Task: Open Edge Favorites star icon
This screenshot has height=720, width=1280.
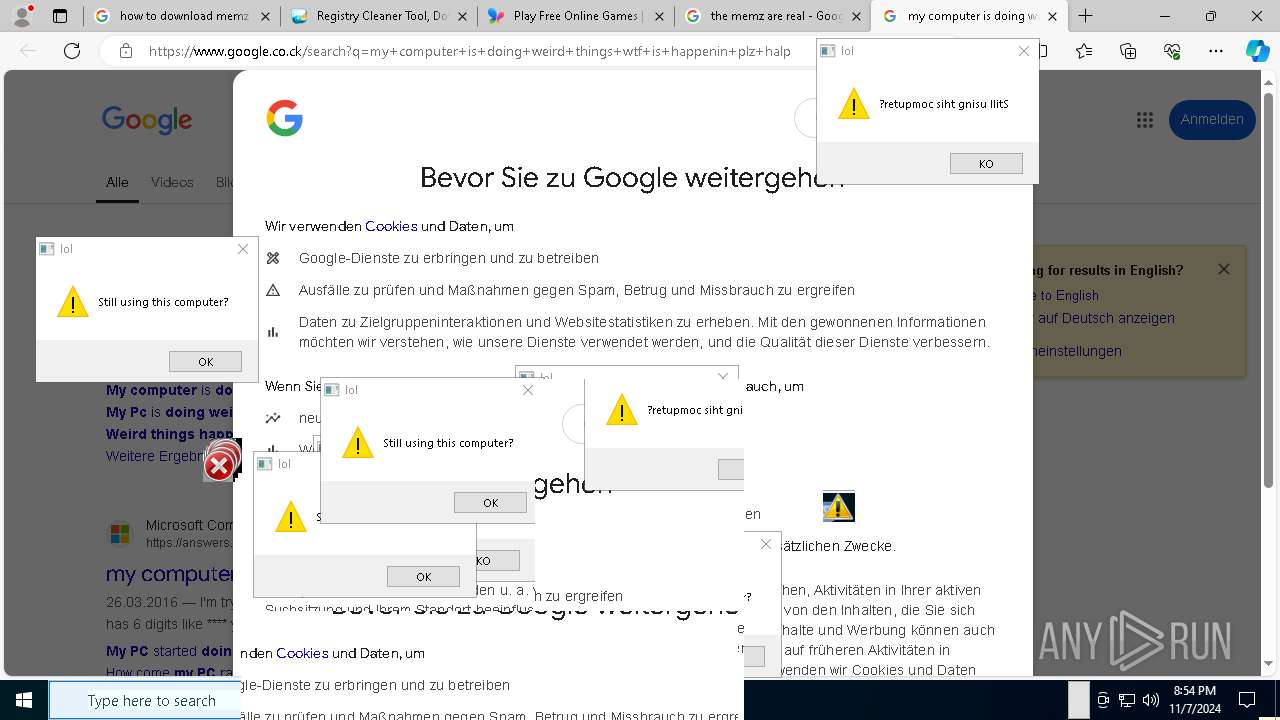Action: pyautogui.click(x=1084, y=51)
